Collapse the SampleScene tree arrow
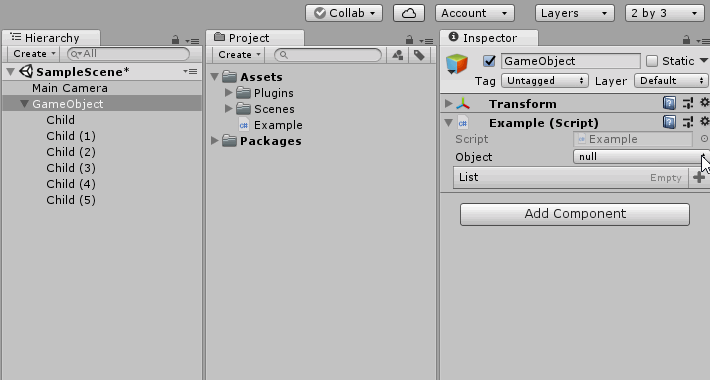 pos(11,72)
